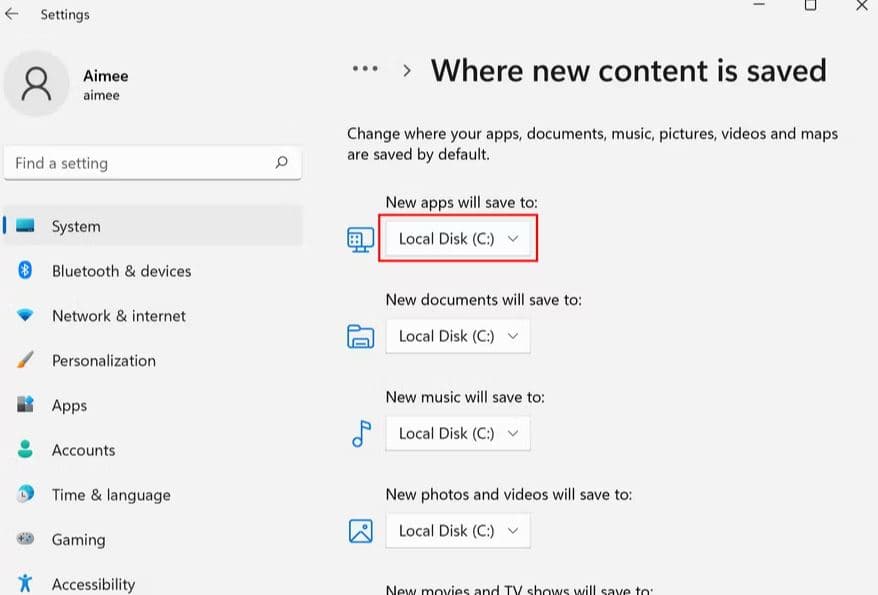Viewport: 878px width, 595px height.
Task: Click inside the Find a setting field
Action: [140, 163]
